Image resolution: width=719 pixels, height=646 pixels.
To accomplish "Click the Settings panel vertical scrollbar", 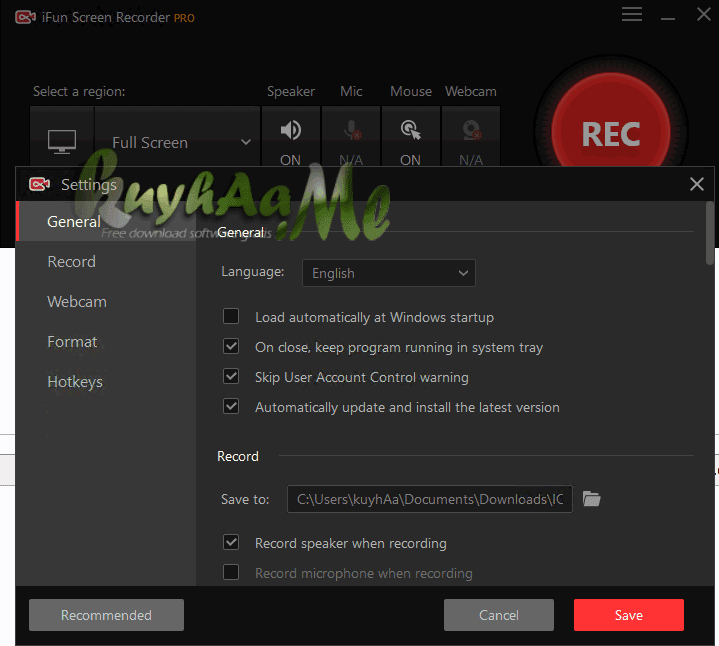I will 710,233.
